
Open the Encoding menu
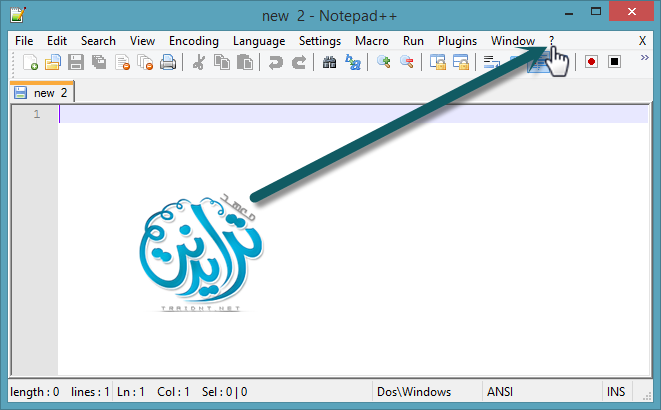point(194,41)
